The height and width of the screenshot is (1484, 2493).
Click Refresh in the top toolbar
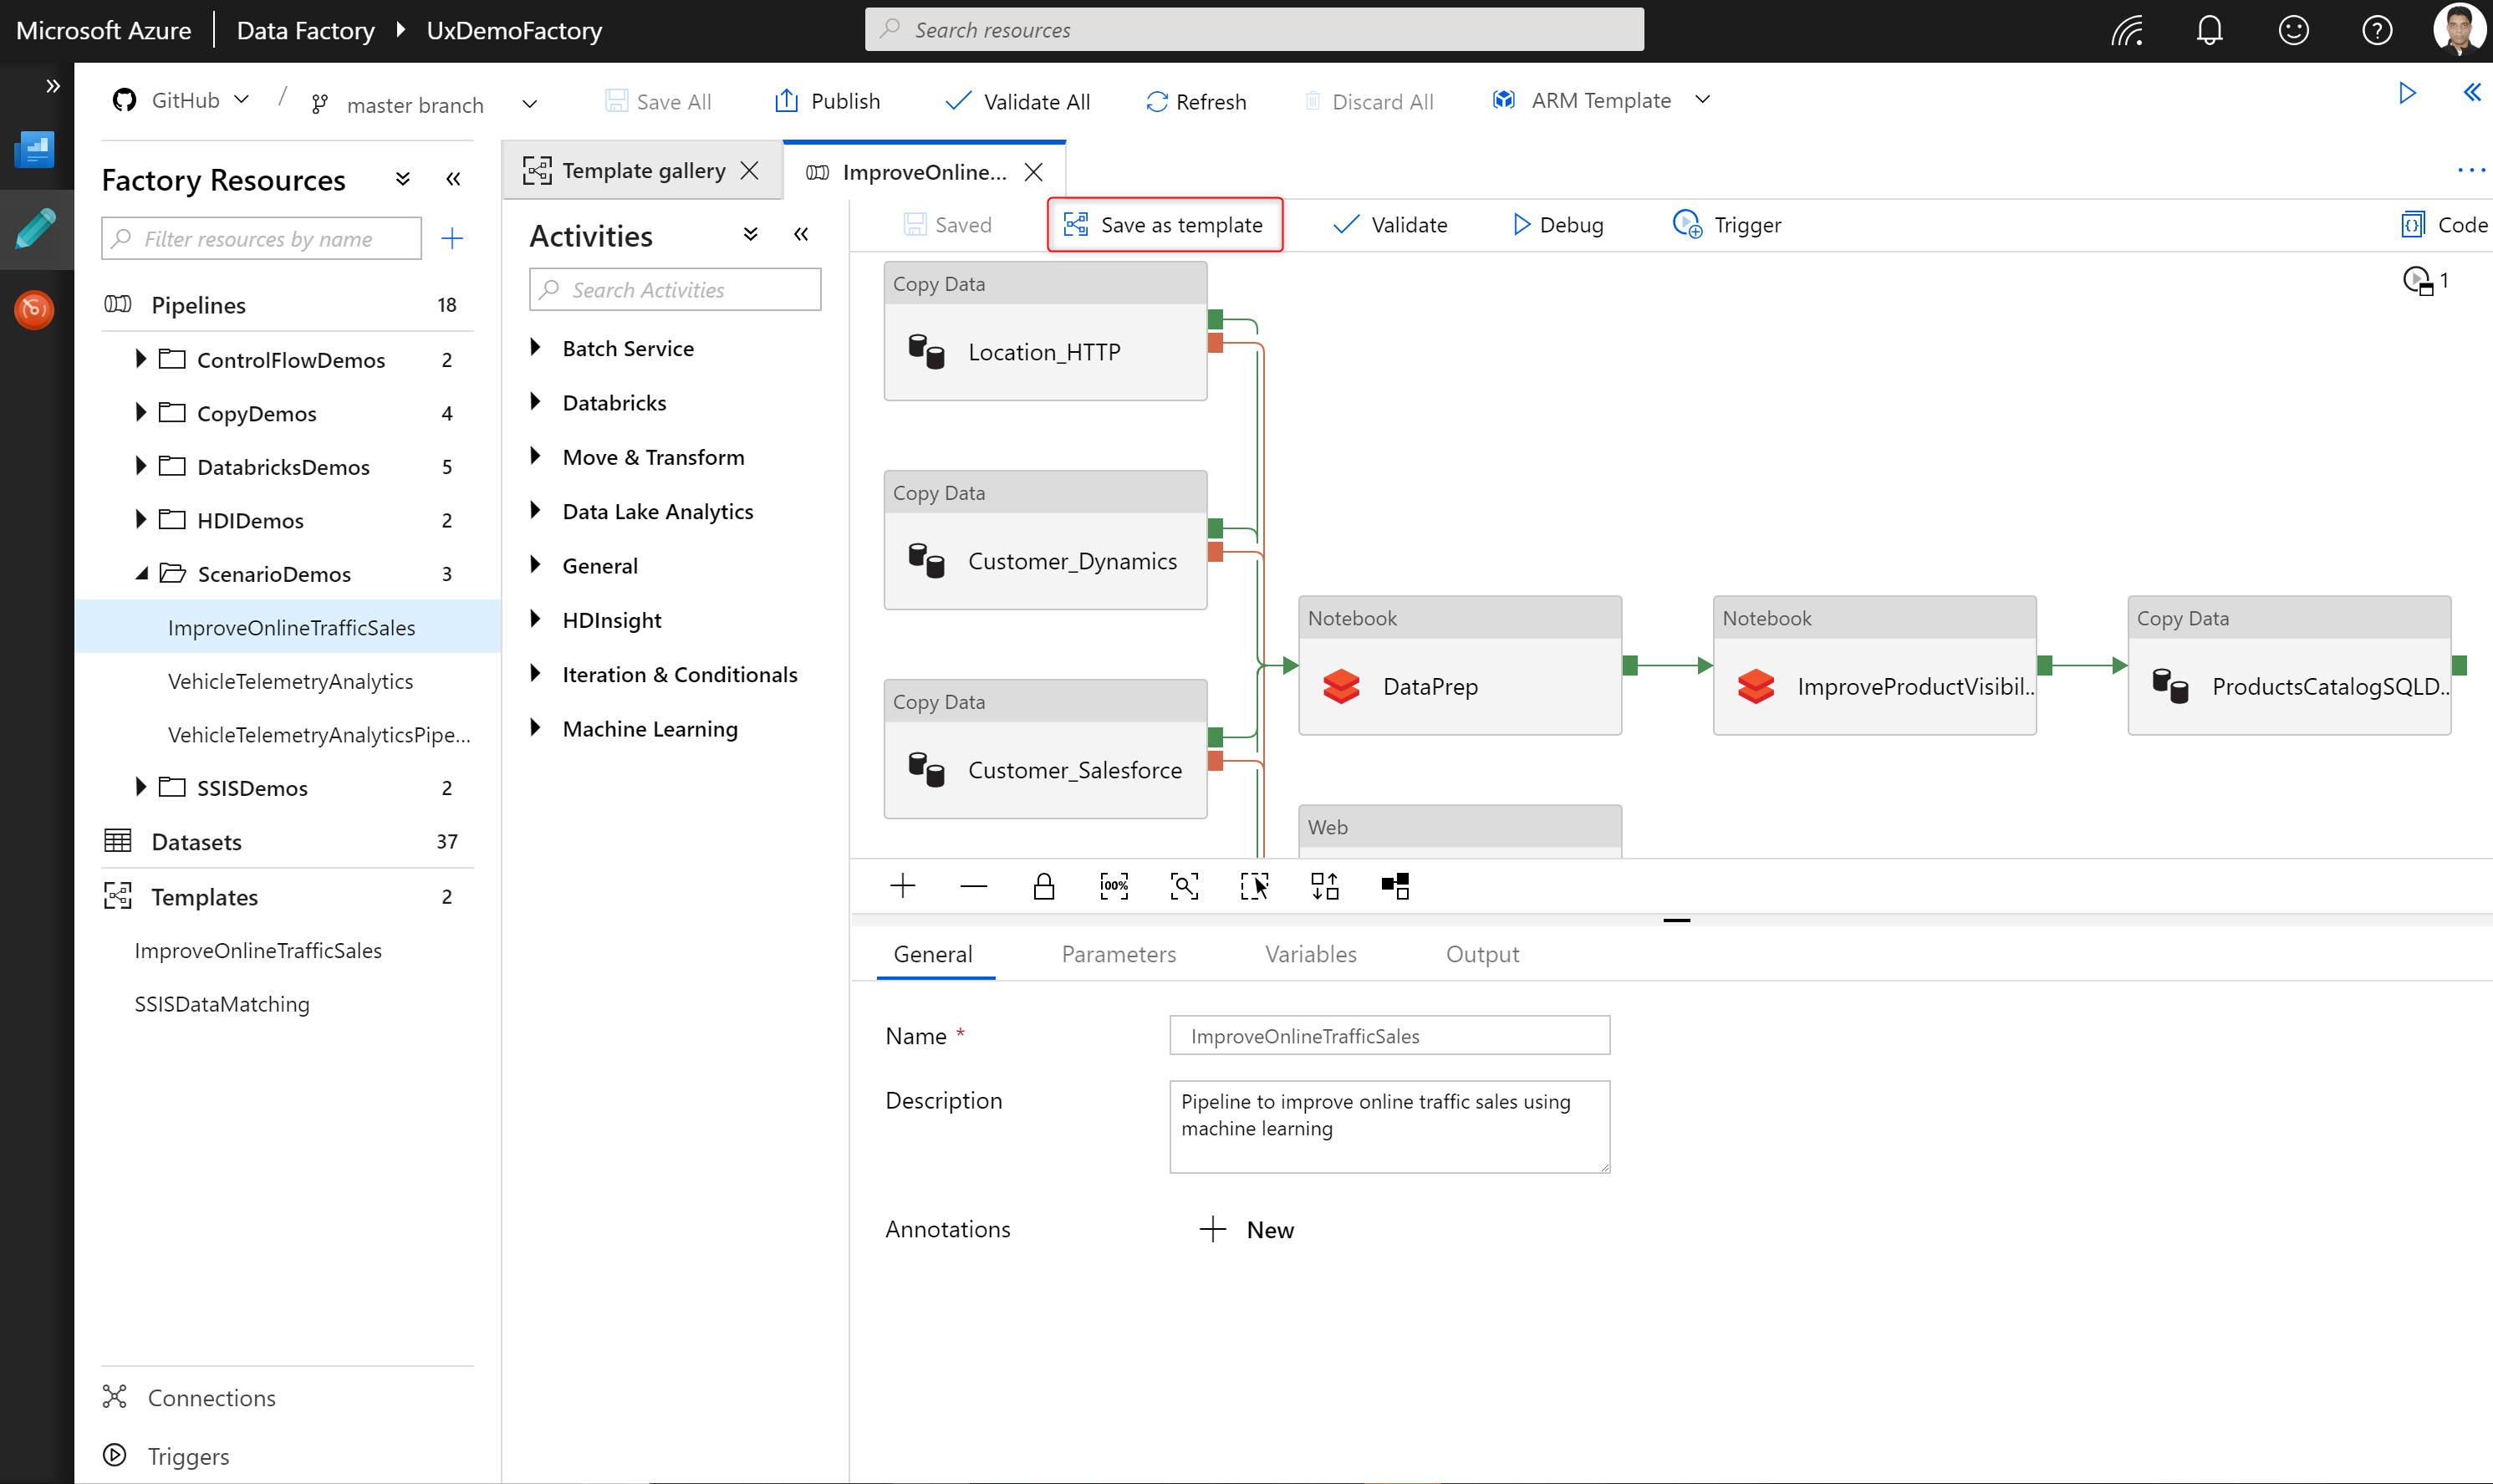[x=1196, y=100]
